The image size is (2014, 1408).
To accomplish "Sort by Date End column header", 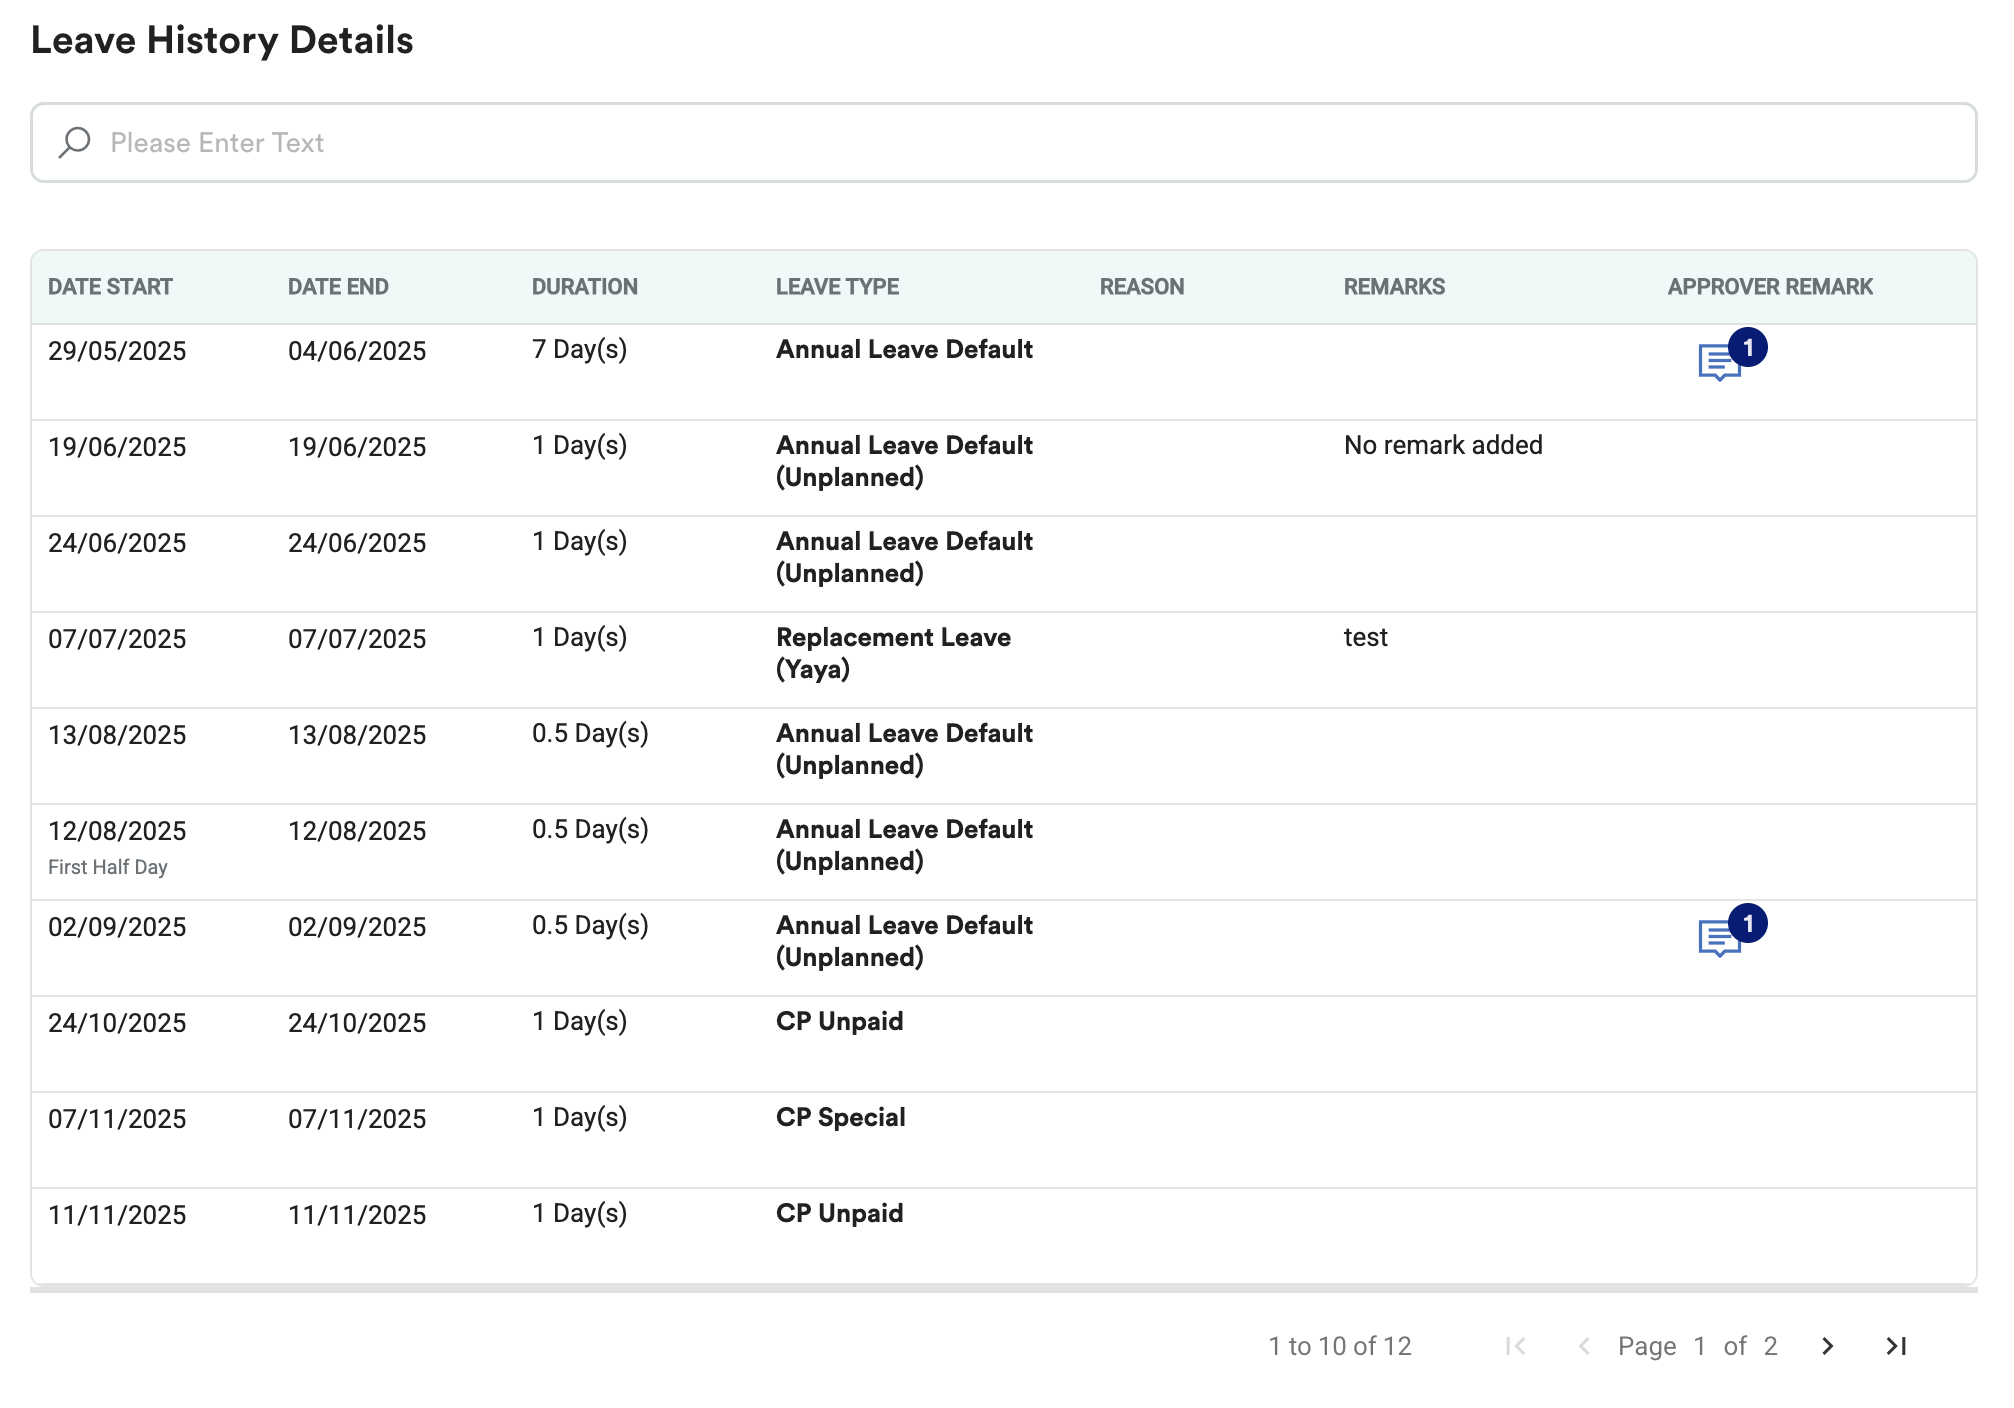I will (x=338, y=287).
